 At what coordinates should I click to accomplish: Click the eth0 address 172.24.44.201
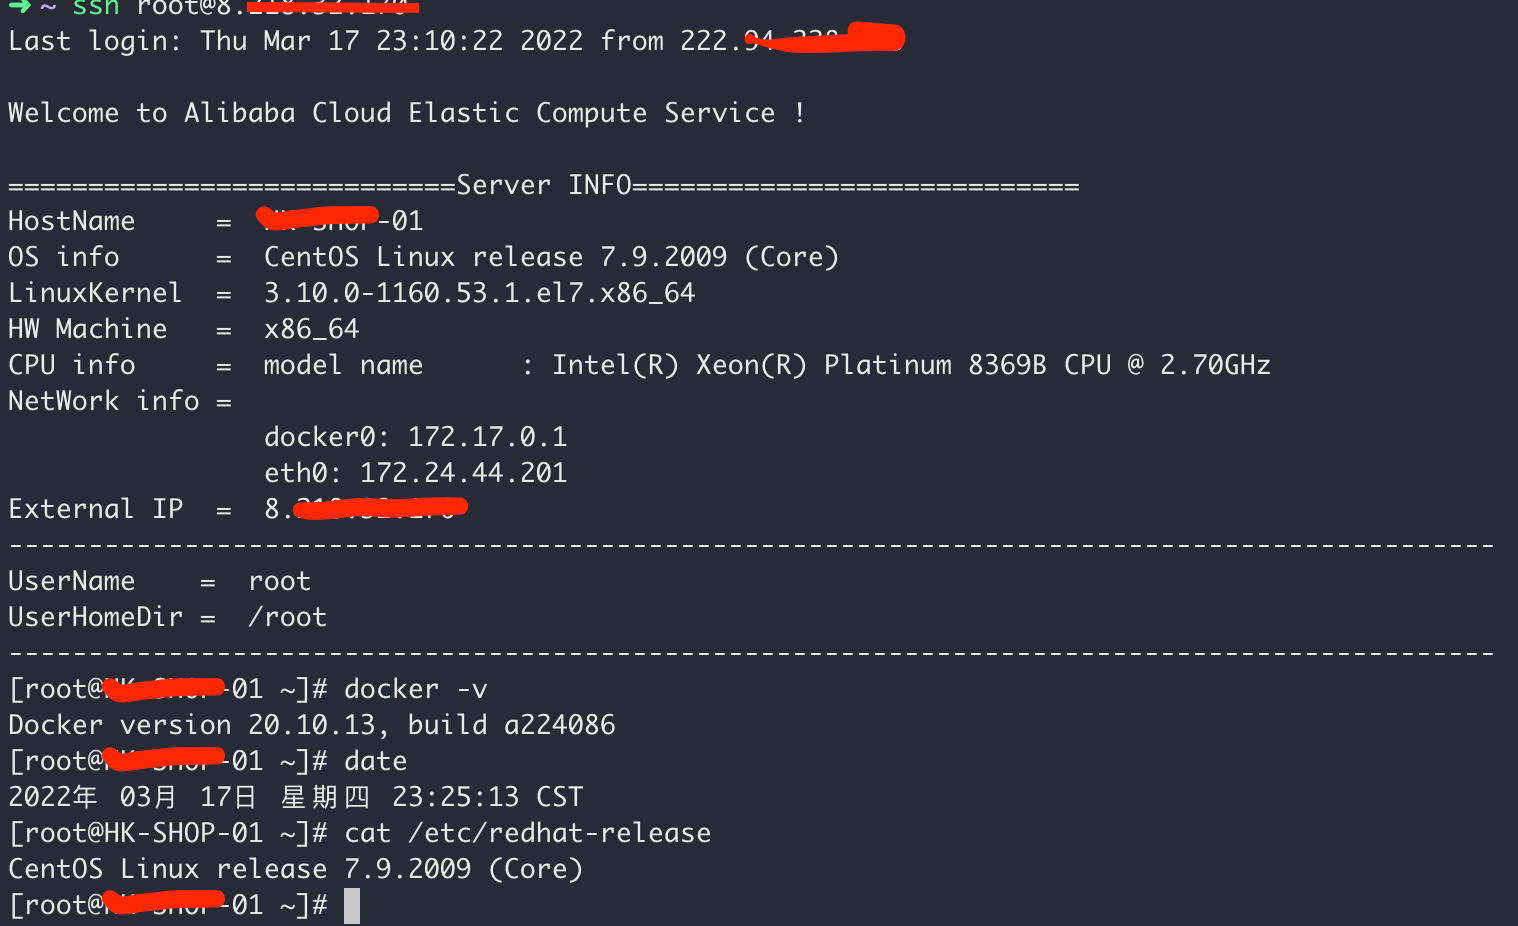tap(463, 473)
